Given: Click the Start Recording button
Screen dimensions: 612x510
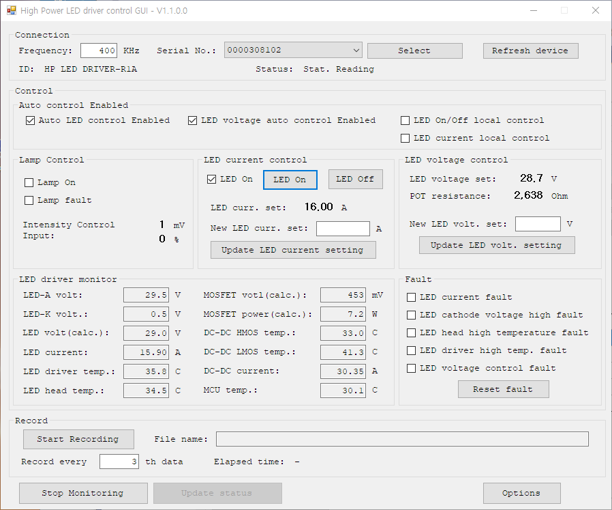Looking at the screenshot, I should (x=78, y=439).
